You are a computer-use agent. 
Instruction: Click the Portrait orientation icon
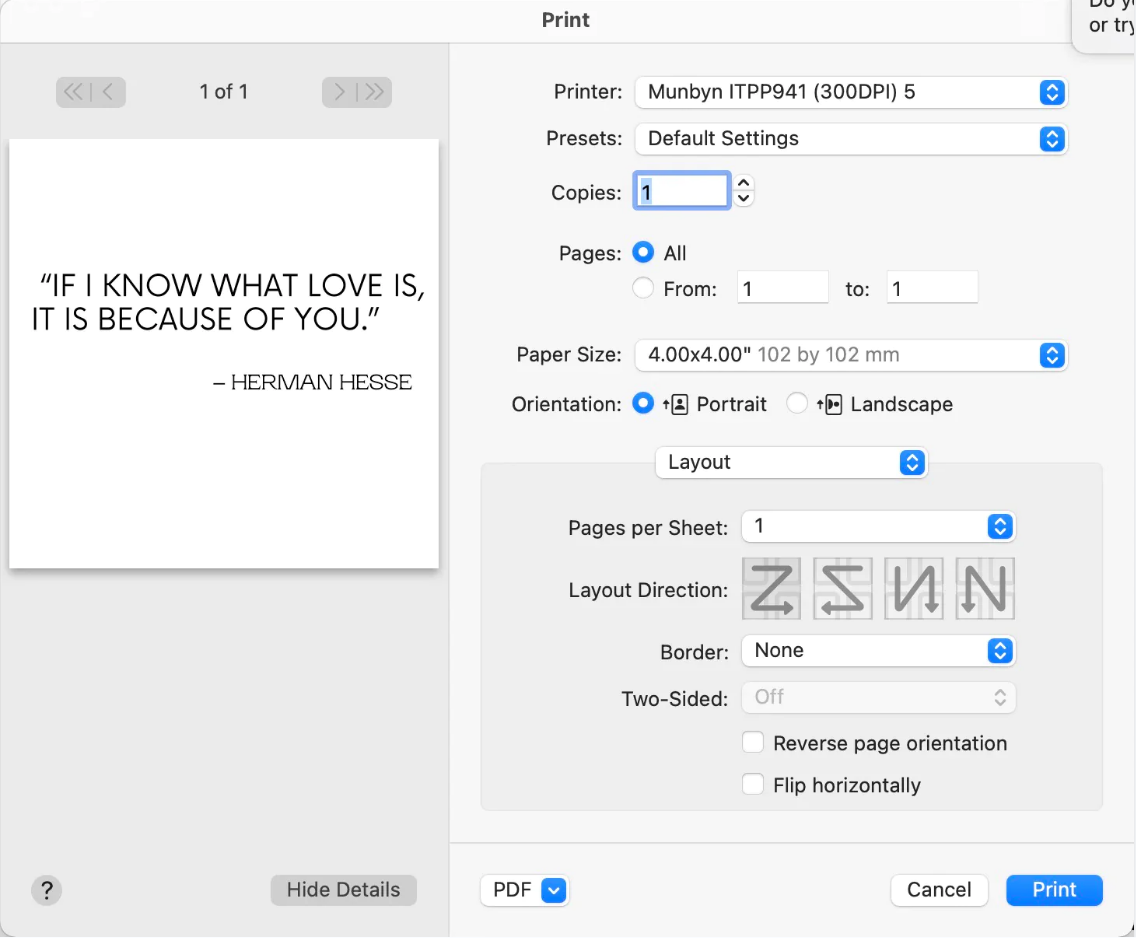pyautogui.click(x=675, y=404)
